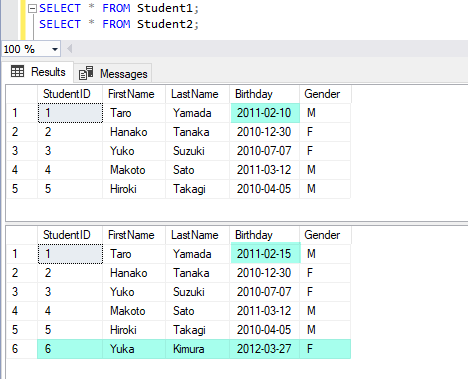Click StudentID header in second result grid
The image size is (468, 379).
(x=70, y=235)
